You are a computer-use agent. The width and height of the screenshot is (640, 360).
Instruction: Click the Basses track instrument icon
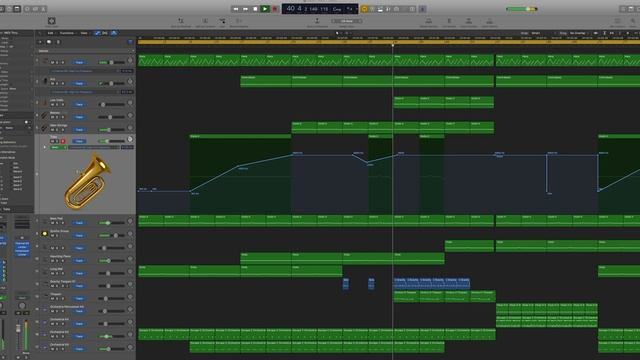[x=44, y=116]
